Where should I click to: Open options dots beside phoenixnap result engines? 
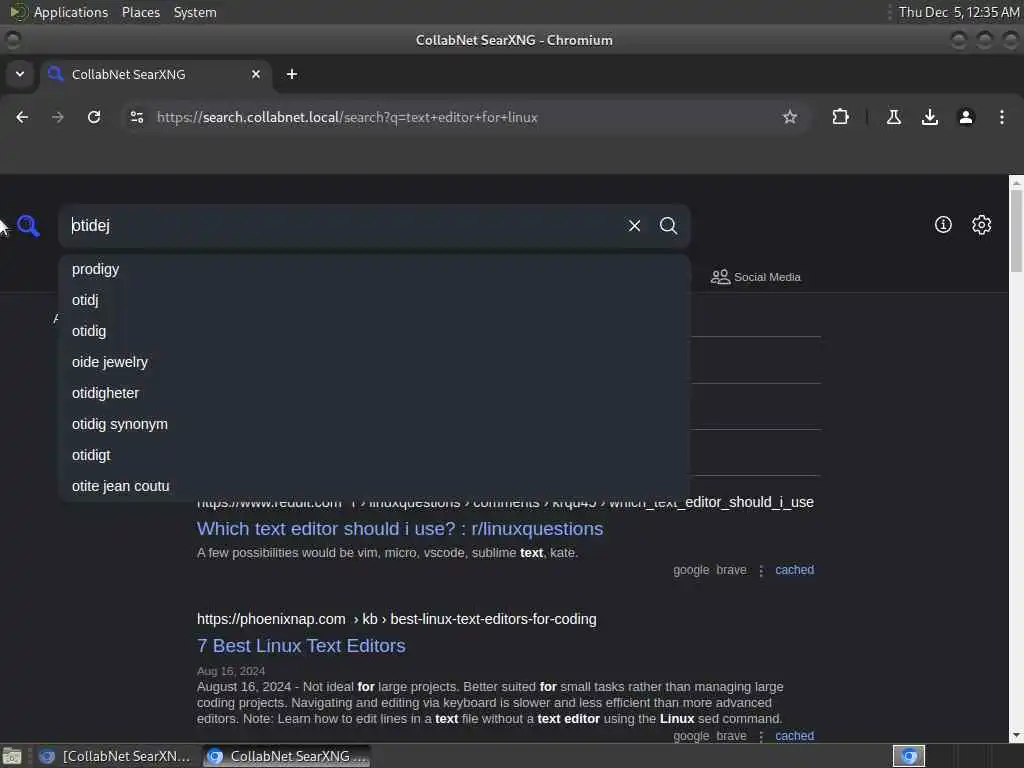761,736
